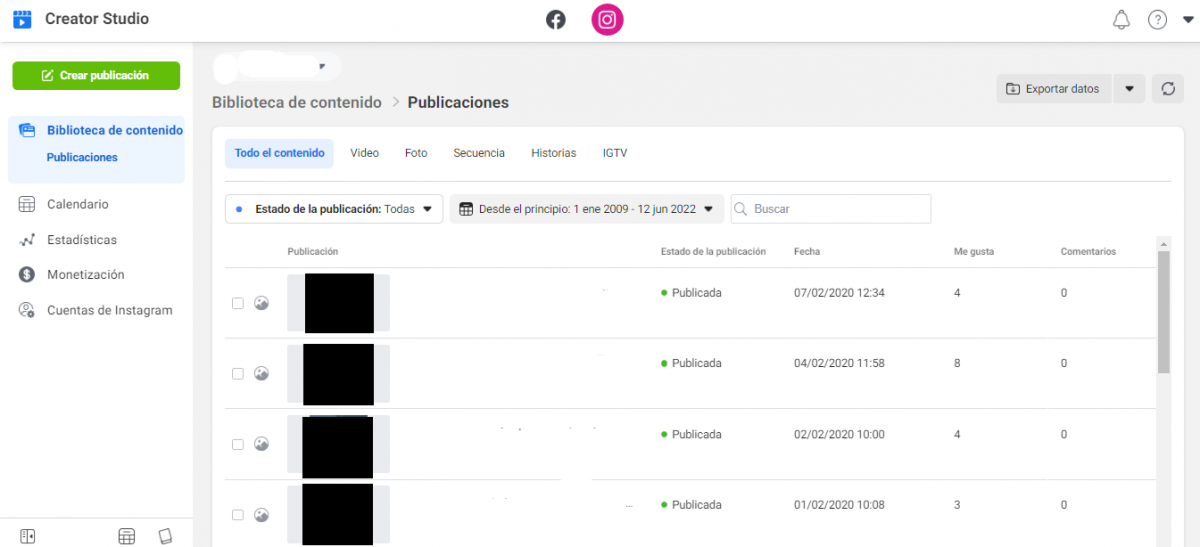Switch to the Historias tab

553,153
